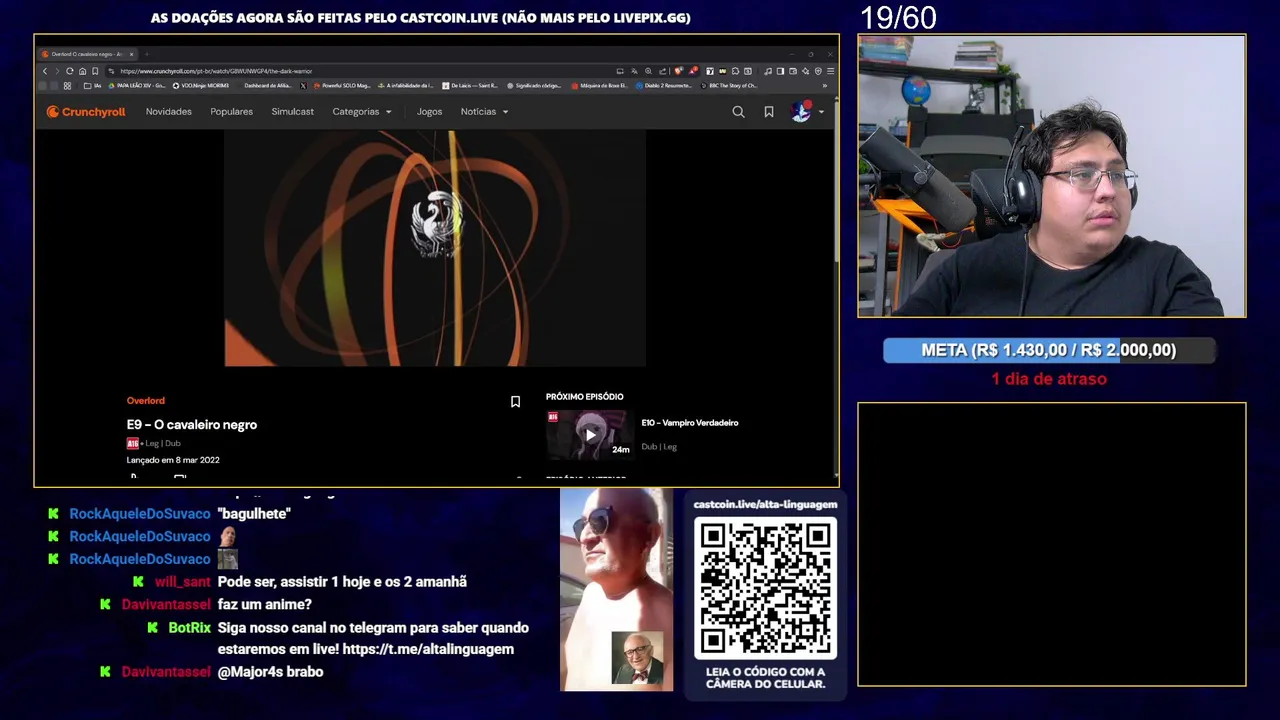Open the browser wallet icon
This screenshot has height=720, width=1280.
coord(793,71)
